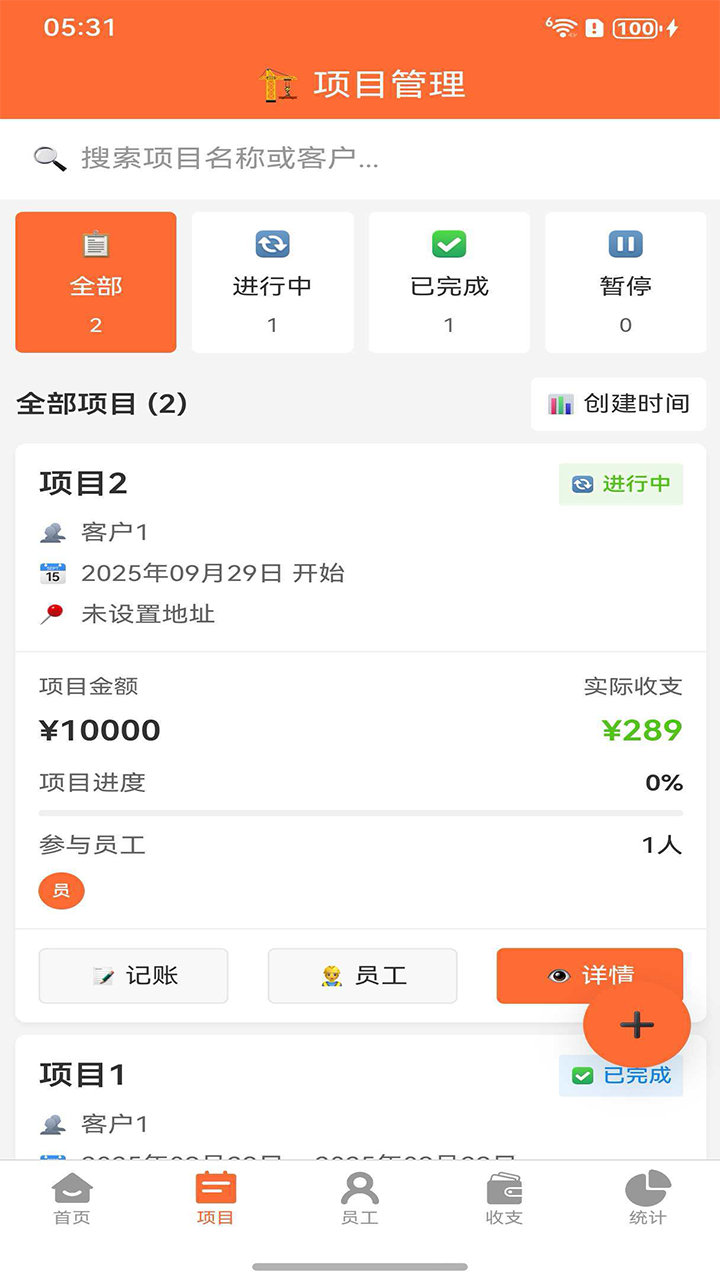Focus the project search input field
This screenshot has height=1280, width=720.
[x=380, y=159]
